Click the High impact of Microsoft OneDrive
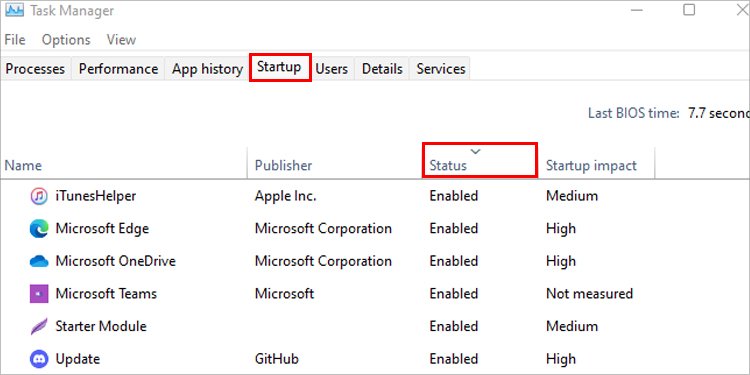The width and height of the screenshot is (750, 375). tap(561, 261)
